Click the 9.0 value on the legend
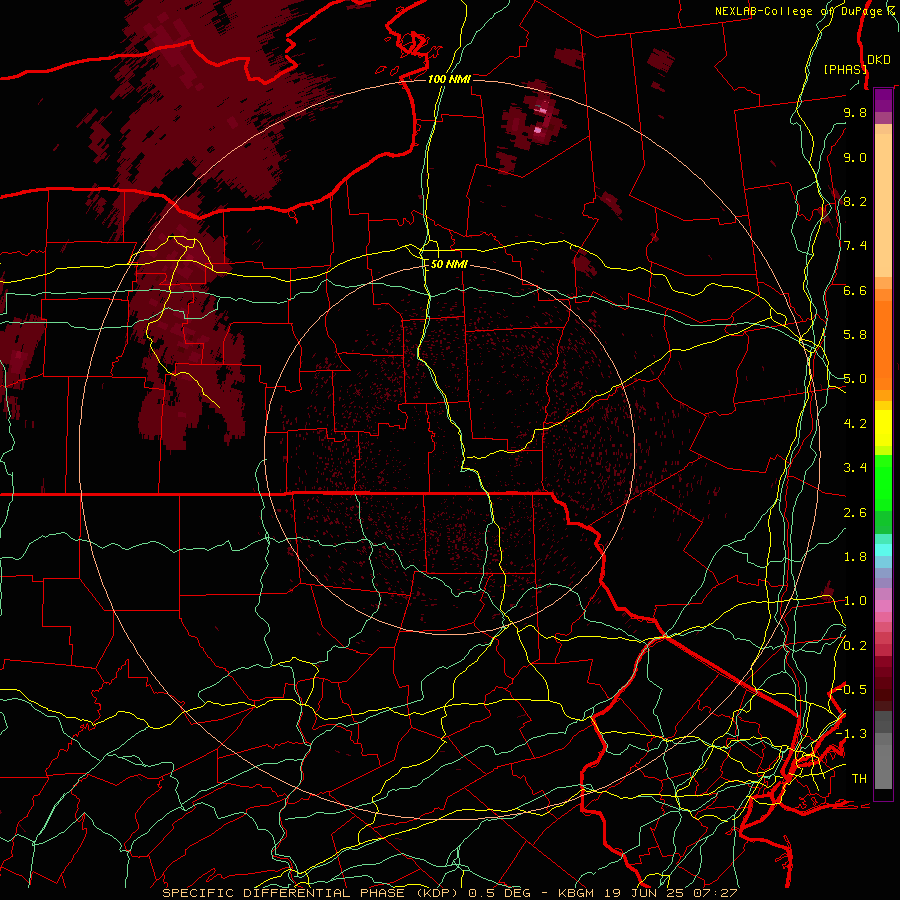Screen dimensions: 900x900 pyautogui.click(x=855, y=157)
